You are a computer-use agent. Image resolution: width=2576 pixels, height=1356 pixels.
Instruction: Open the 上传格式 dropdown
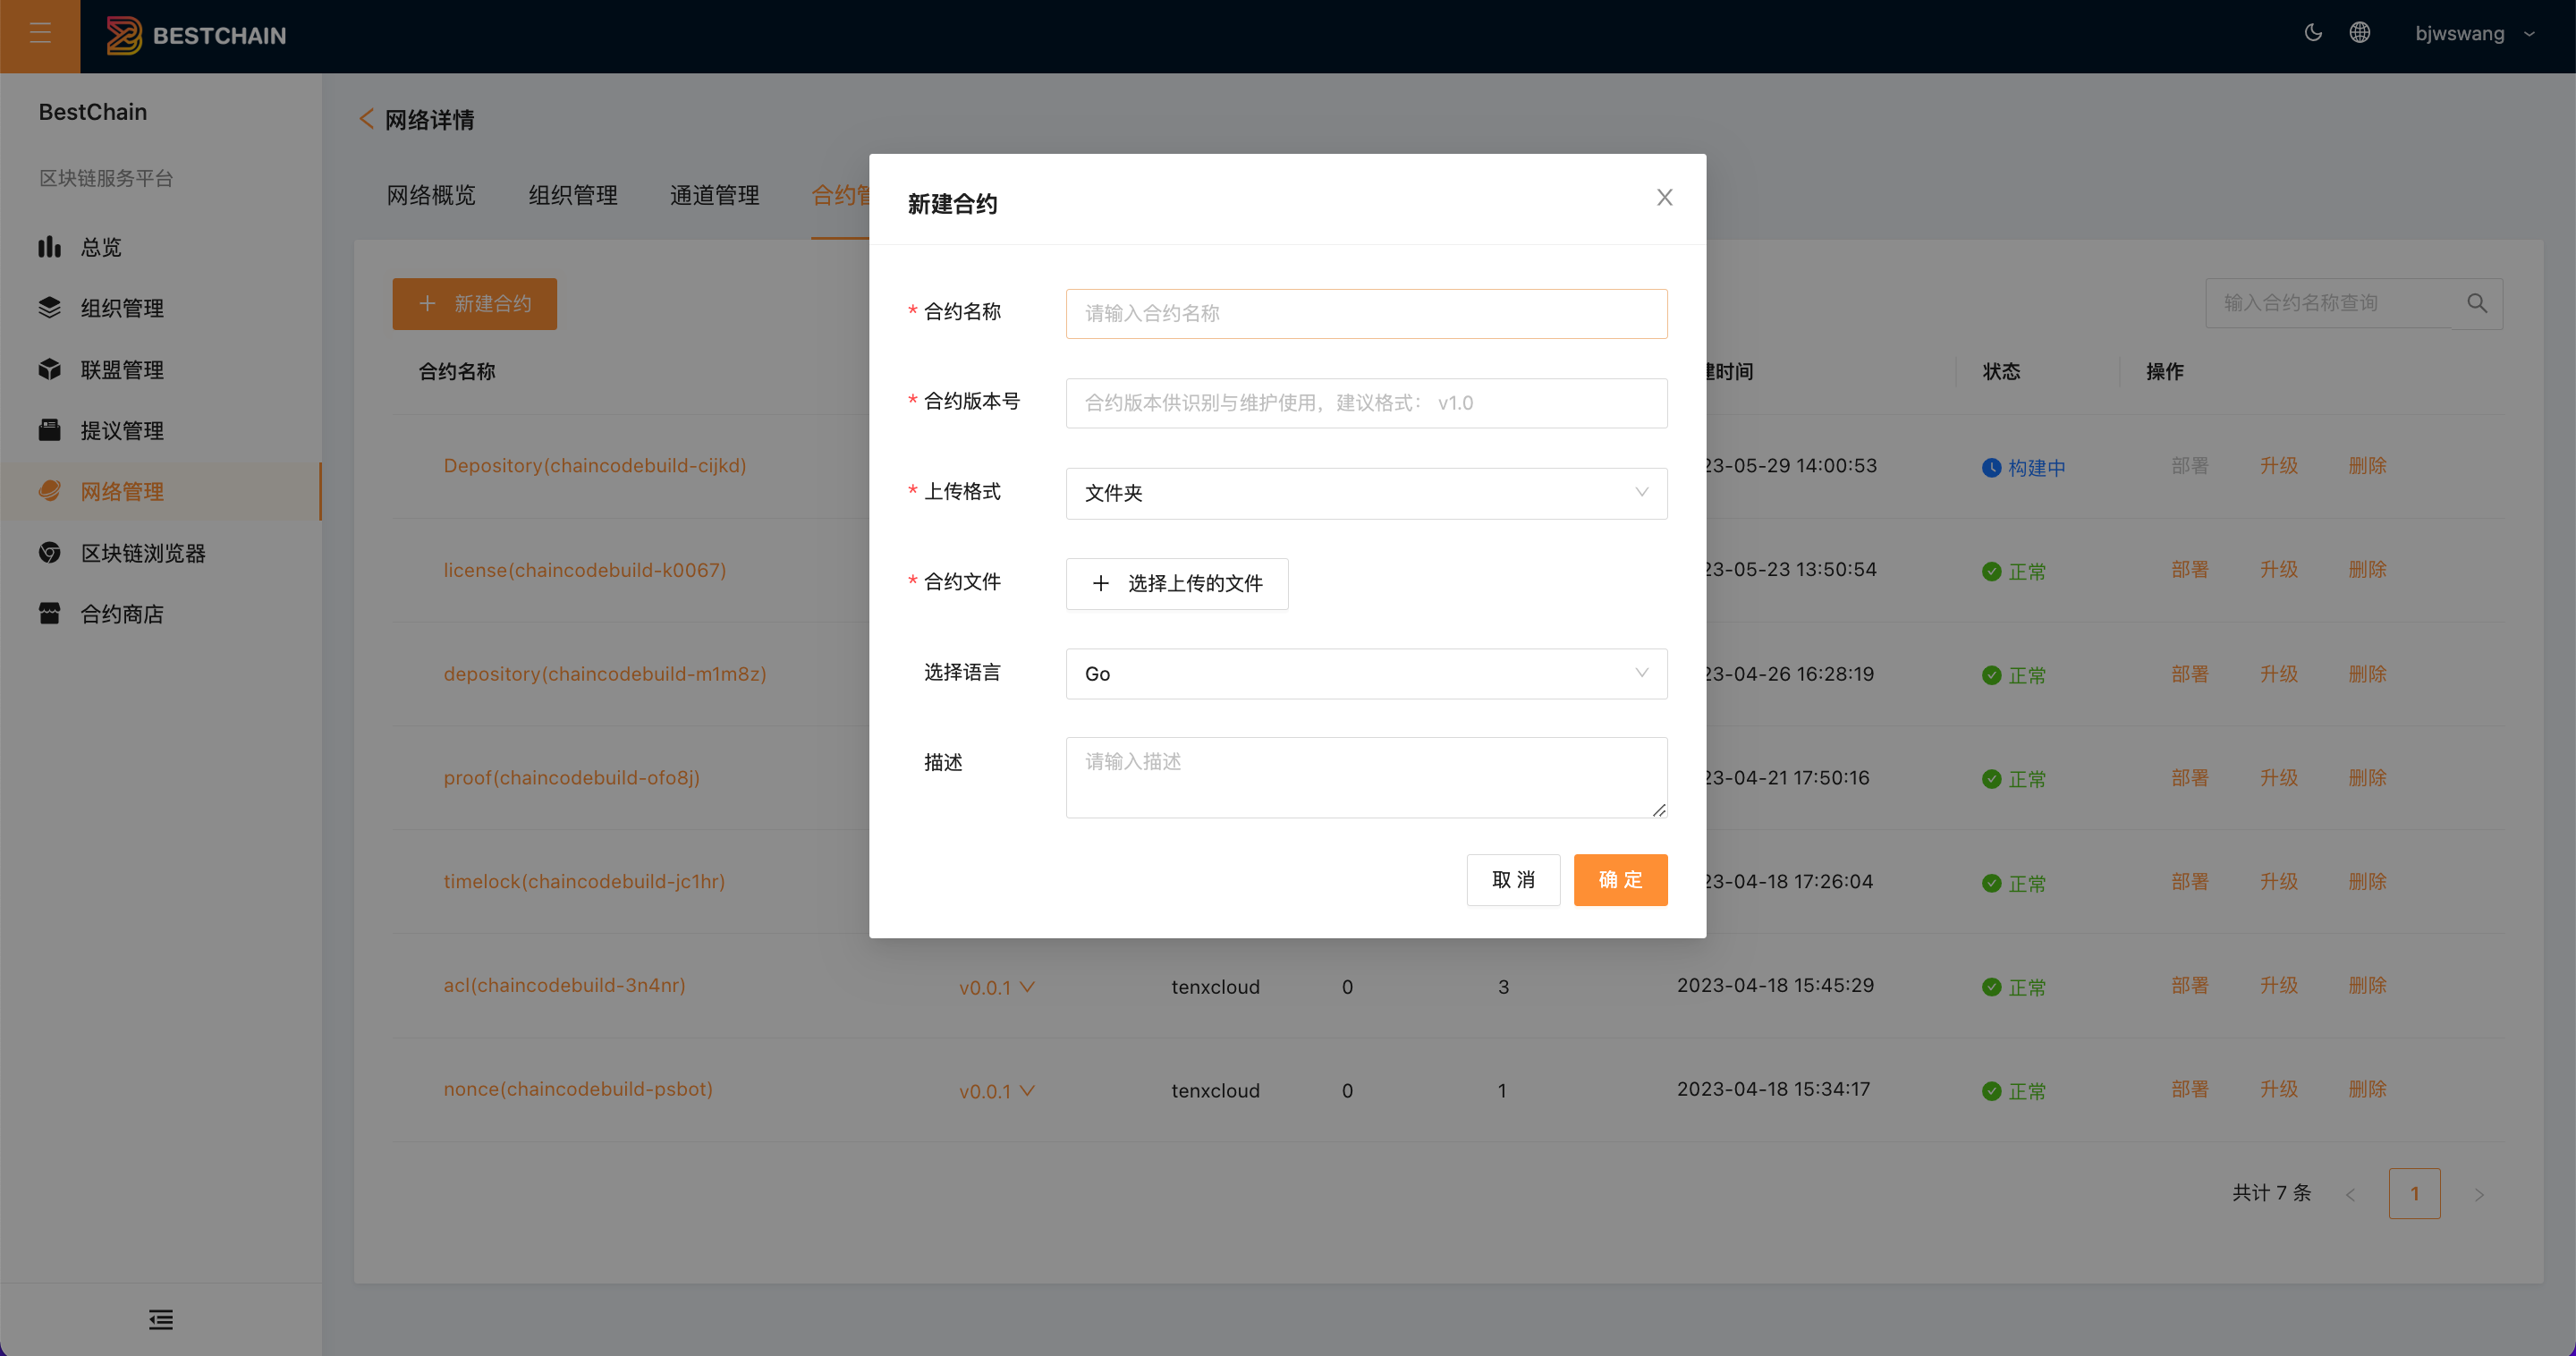(x=1367, y=493)
